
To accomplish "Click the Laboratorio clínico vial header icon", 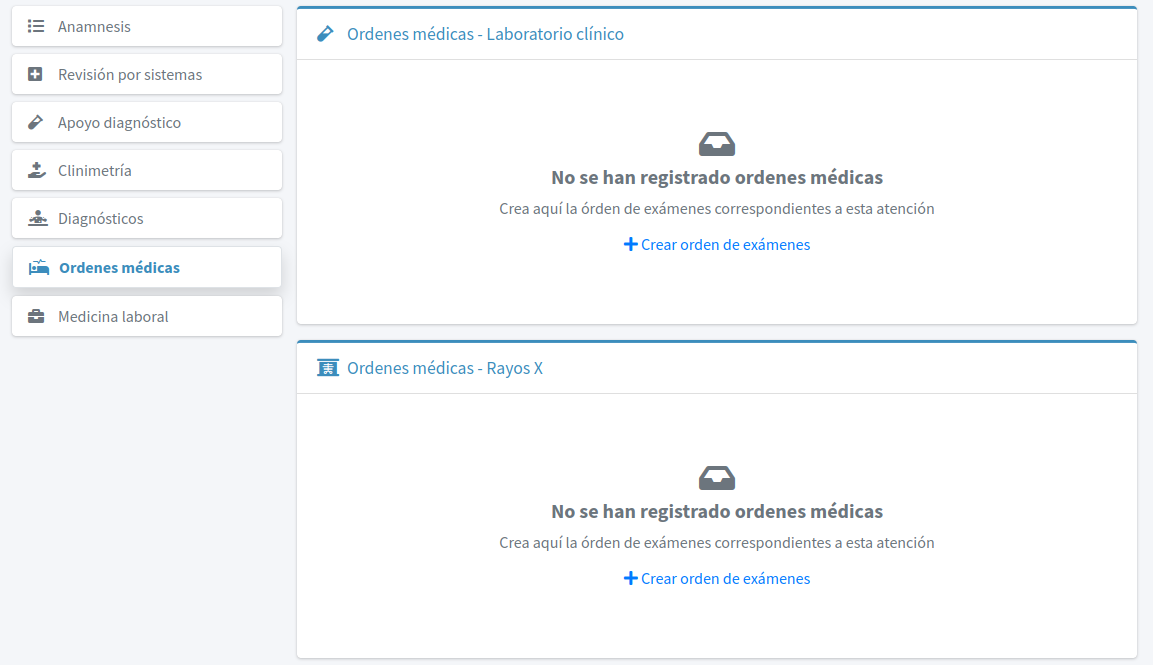I will coord(325,34).
